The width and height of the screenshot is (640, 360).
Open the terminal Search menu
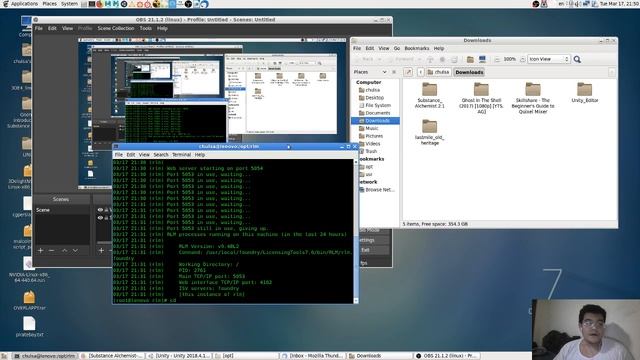click(x=161, y=155)
